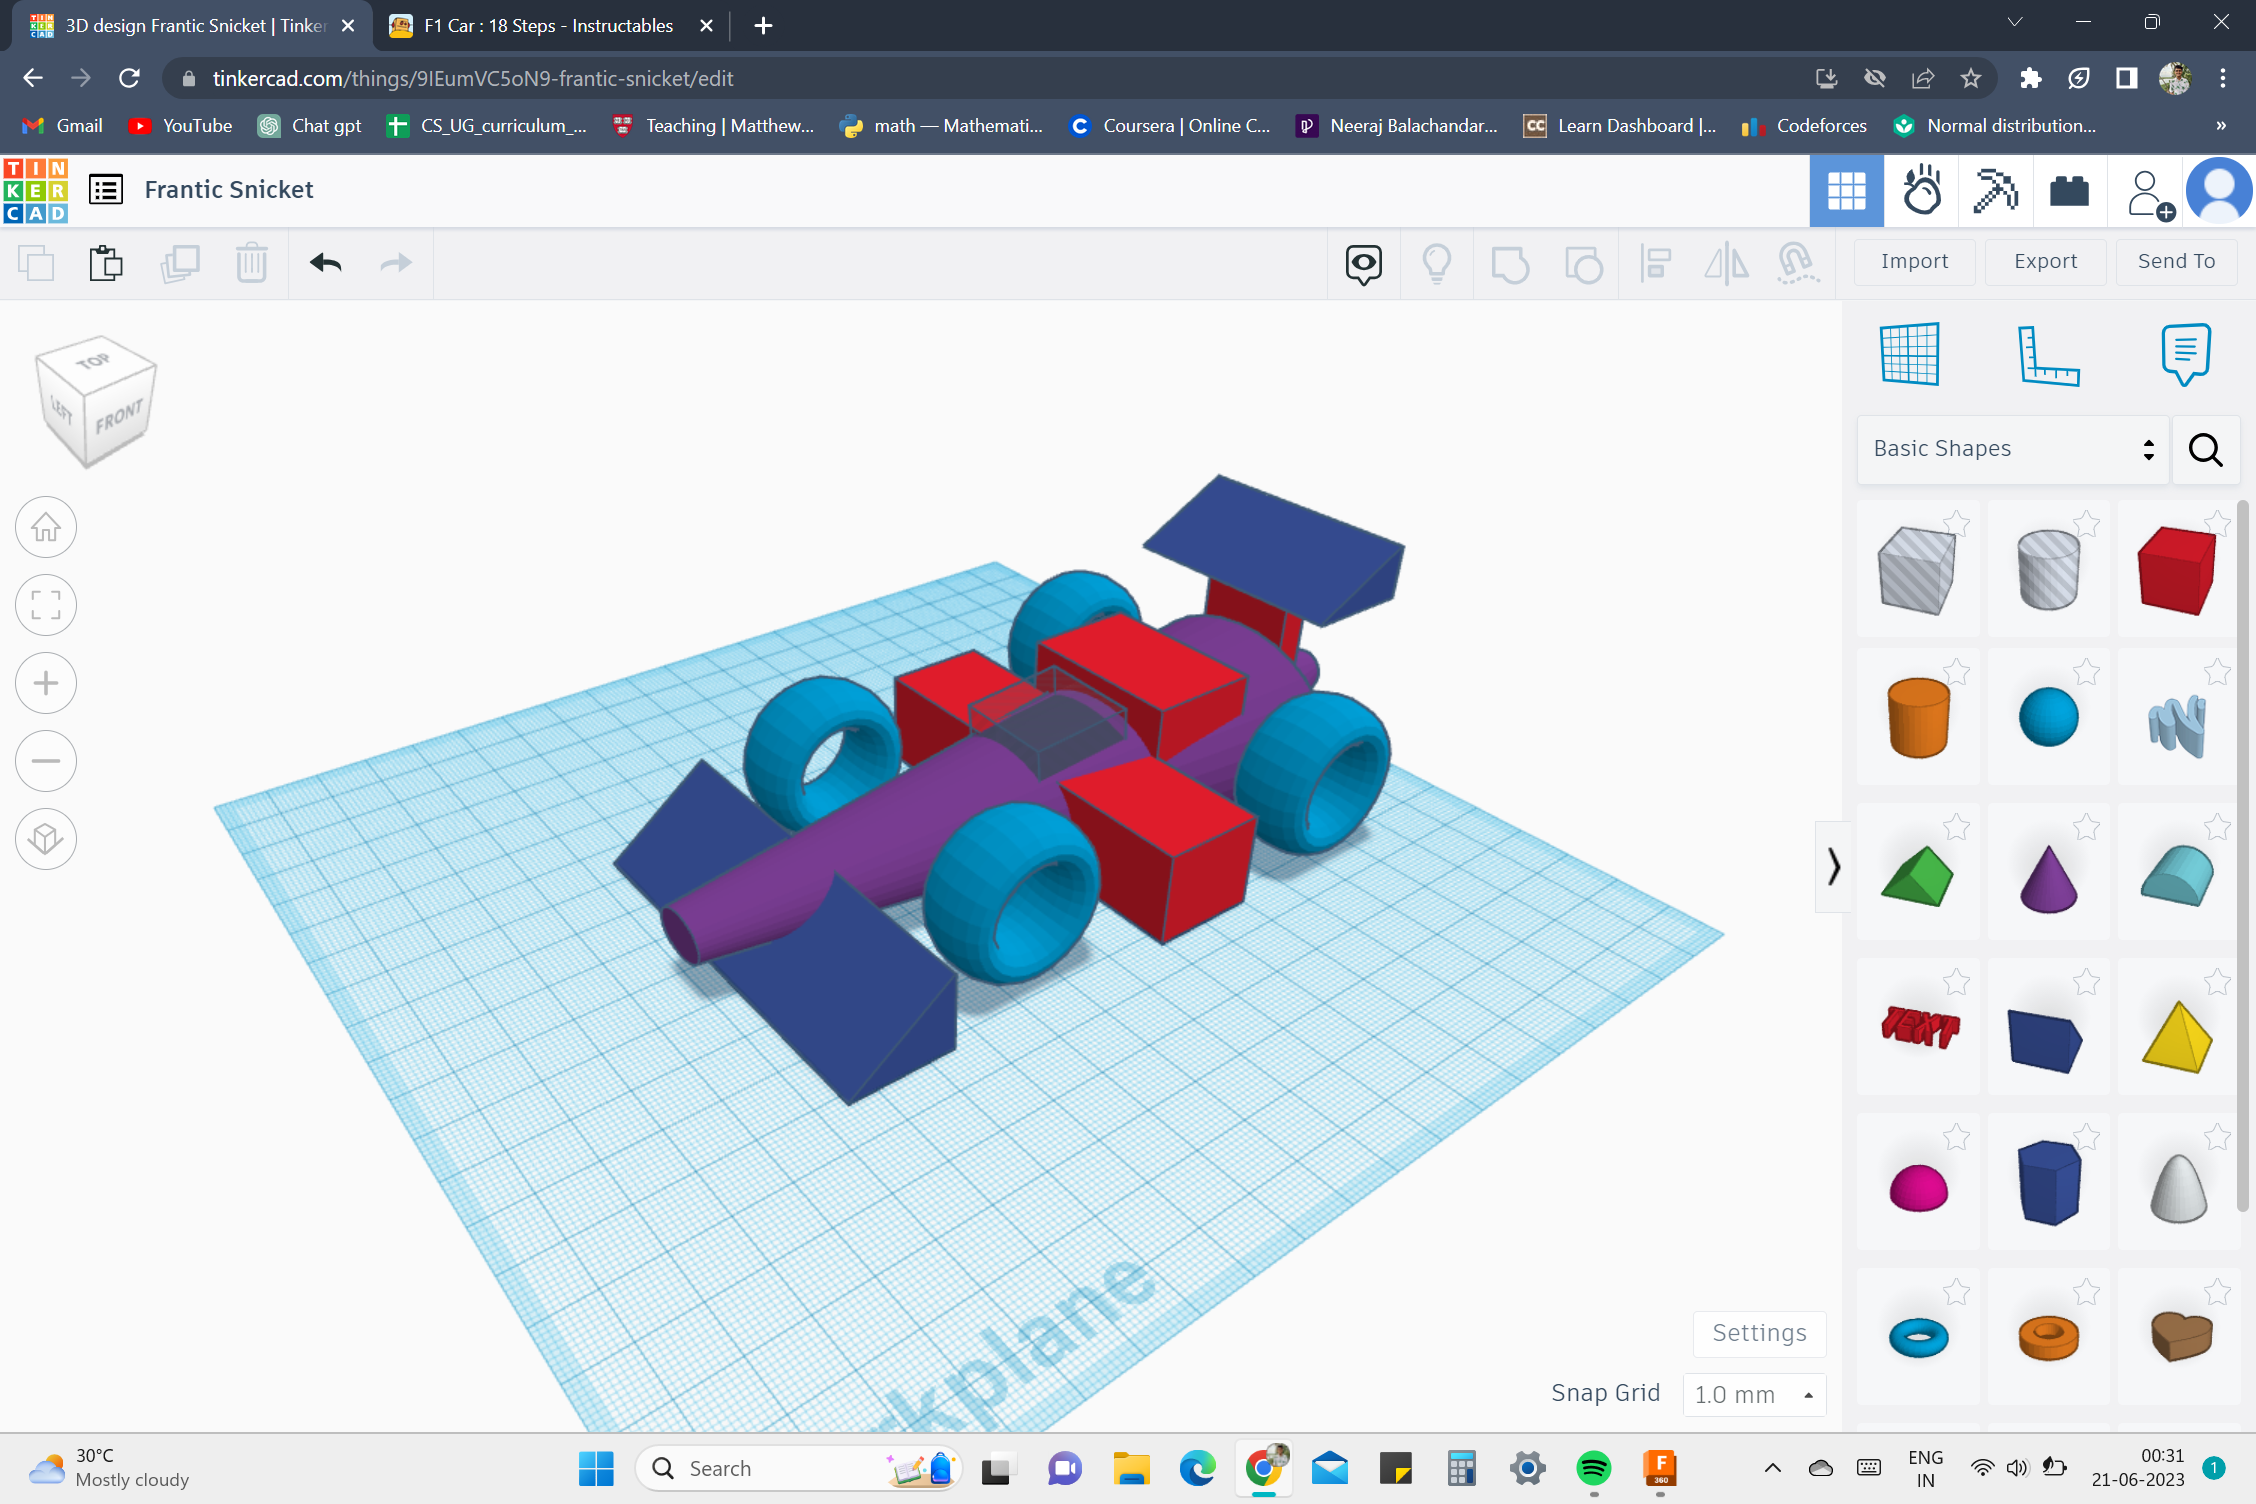Click the Export button
This screenshot has width=2256, height=1504.
(2045, 261)
